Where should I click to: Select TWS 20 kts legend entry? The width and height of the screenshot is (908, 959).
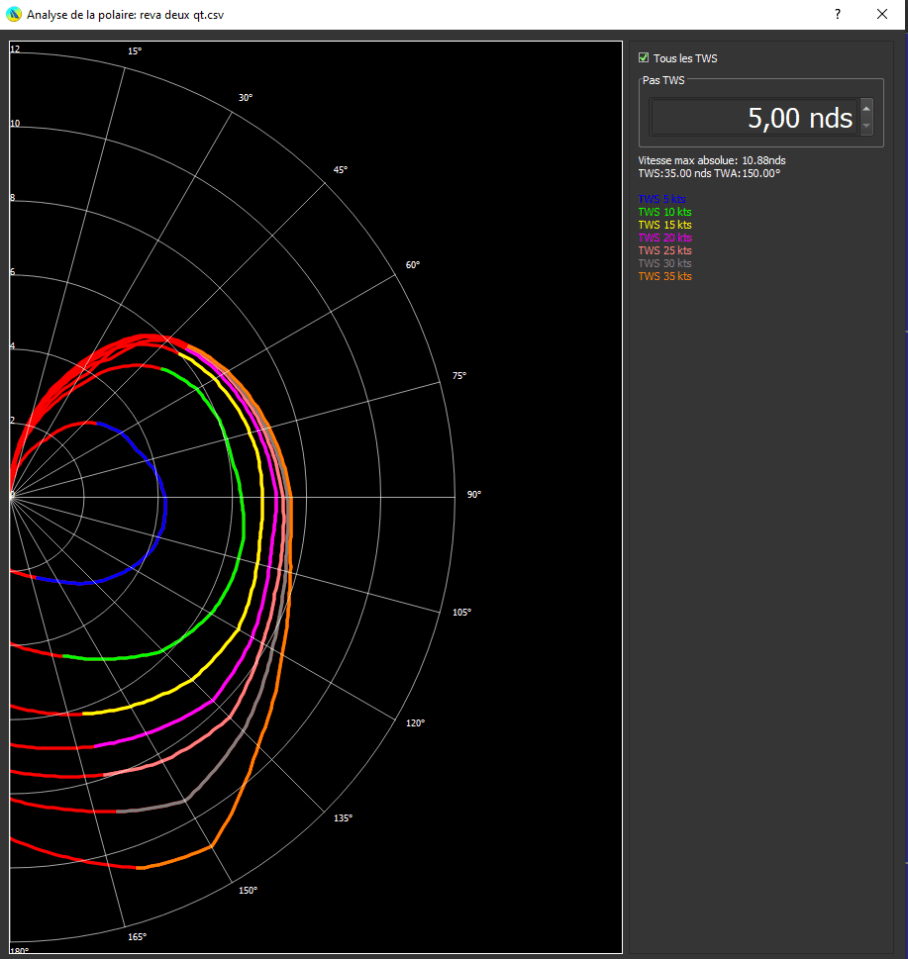click(665, 238)
